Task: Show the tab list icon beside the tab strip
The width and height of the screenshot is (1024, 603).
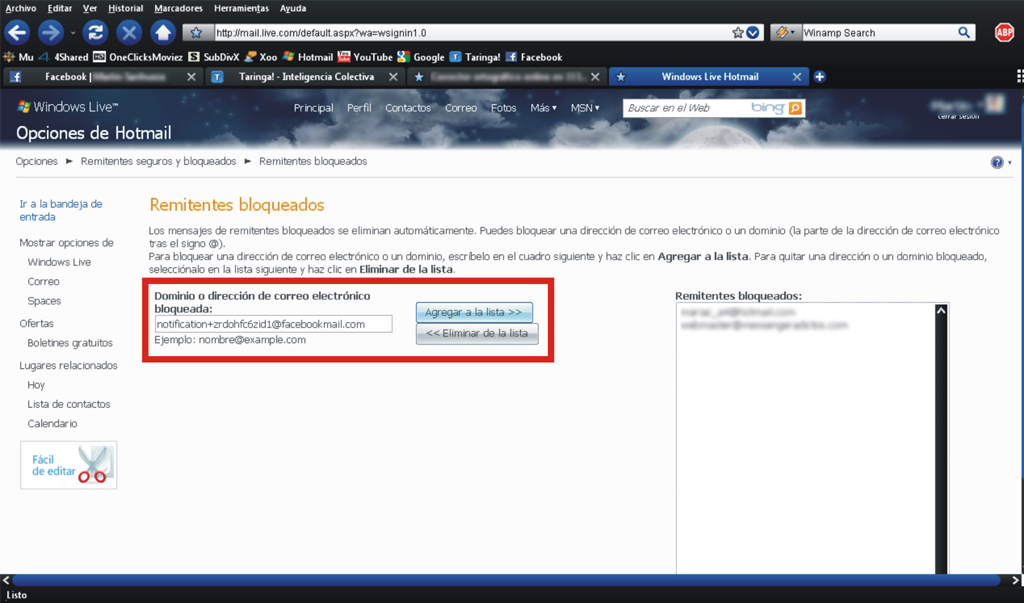Action: pos(1019,77)
